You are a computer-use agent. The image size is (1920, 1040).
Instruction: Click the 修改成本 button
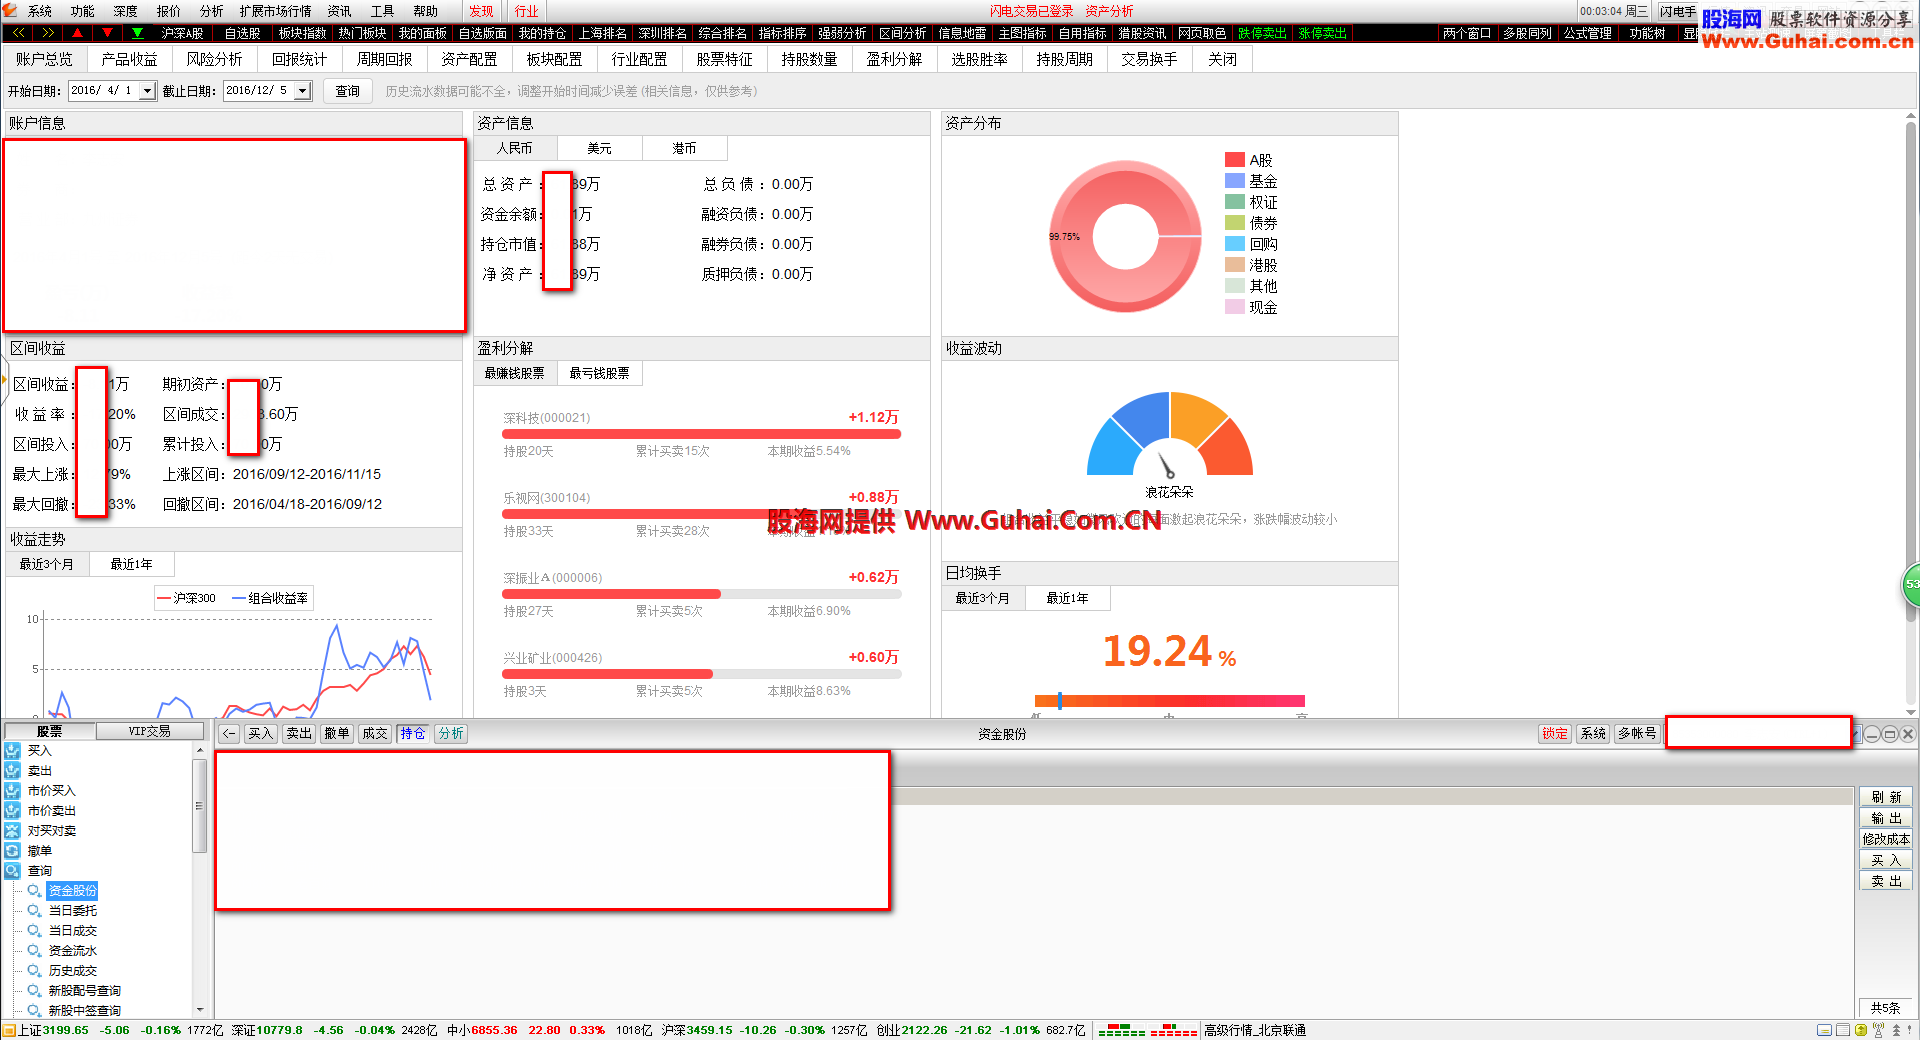point(1886,839)
